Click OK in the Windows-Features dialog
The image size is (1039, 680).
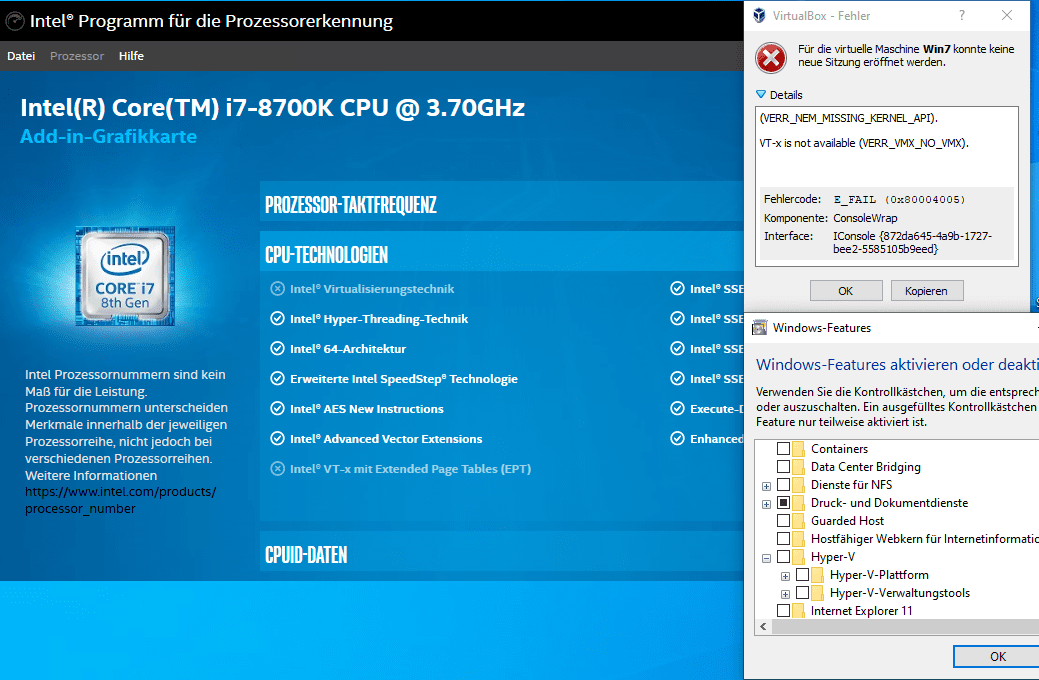997,657
